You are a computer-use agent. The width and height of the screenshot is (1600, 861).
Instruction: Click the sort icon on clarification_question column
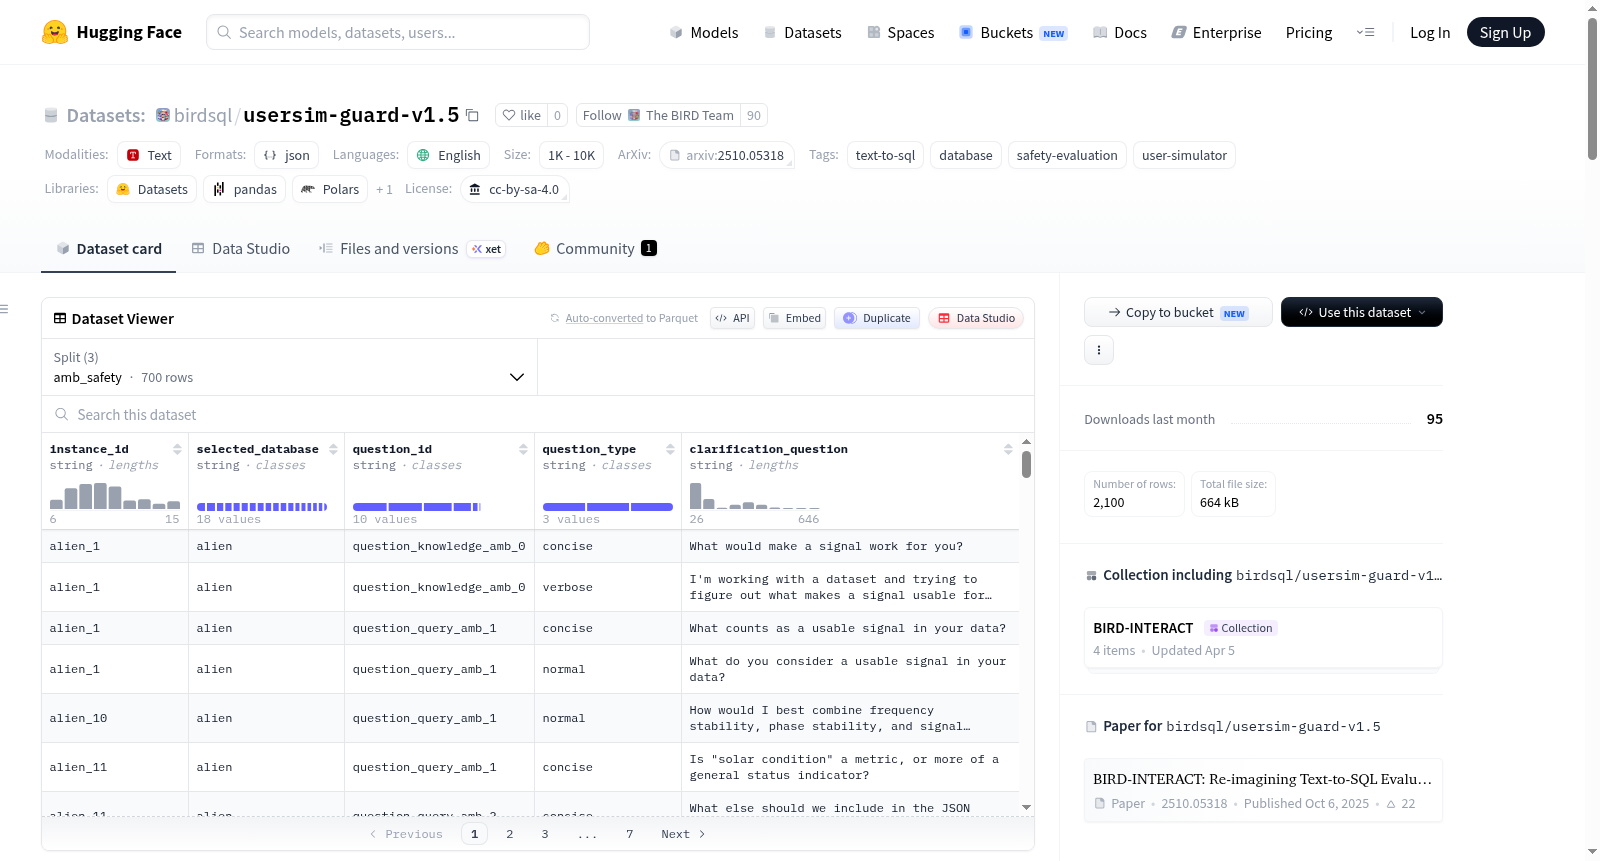click(x=1008, y=449)
